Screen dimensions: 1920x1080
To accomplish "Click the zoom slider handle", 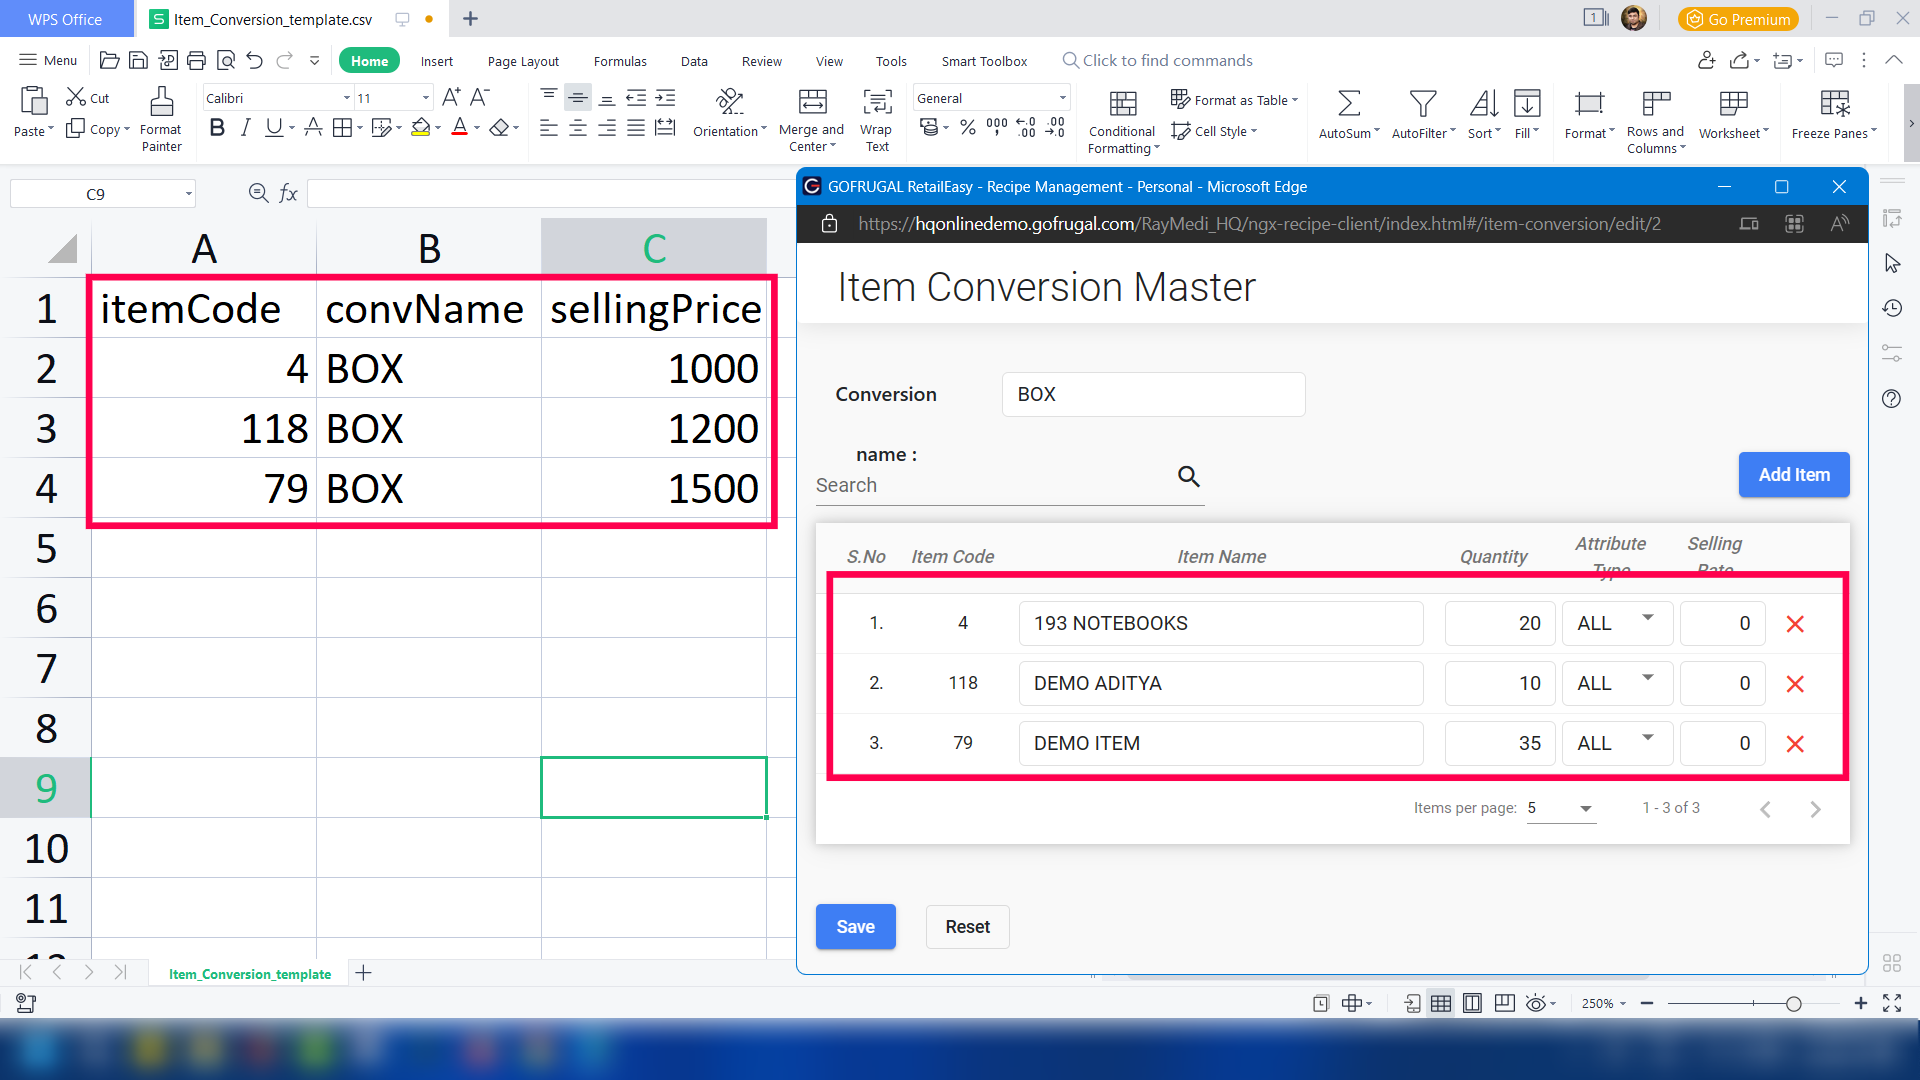I will (1794, 1004).
